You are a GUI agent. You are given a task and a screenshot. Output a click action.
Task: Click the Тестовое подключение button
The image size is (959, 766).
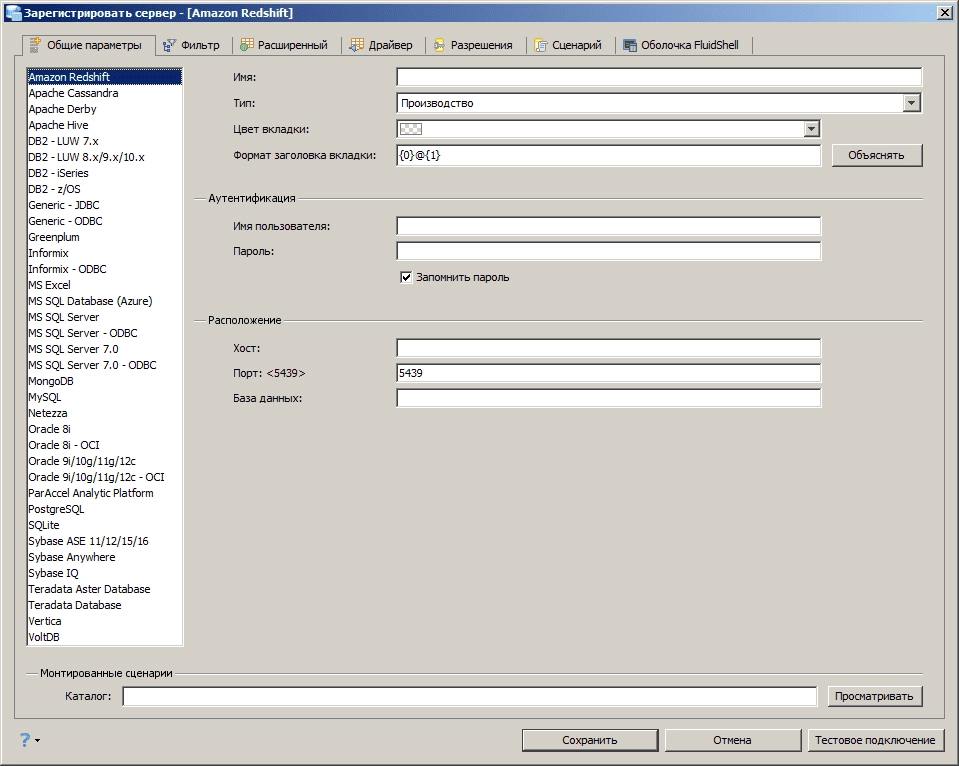click(x=875, y=740)
